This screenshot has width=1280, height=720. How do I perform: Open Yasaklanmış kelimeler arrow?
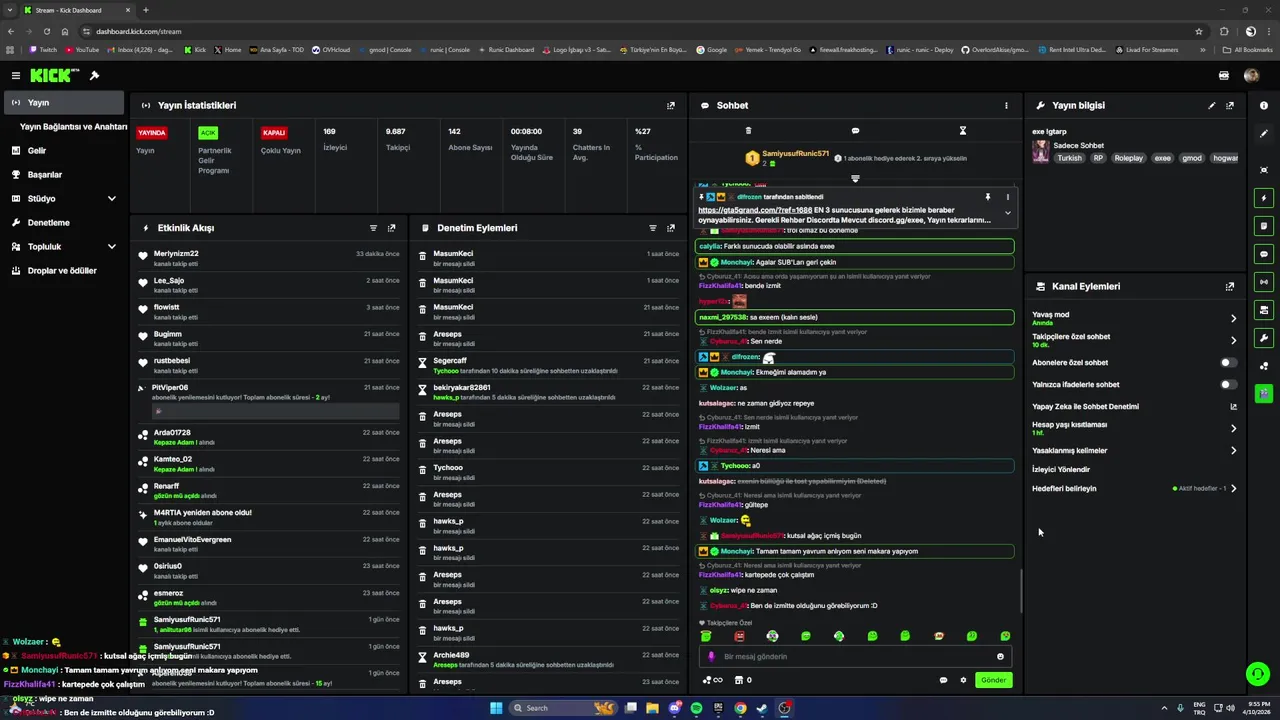click(x=1233, y=451)
